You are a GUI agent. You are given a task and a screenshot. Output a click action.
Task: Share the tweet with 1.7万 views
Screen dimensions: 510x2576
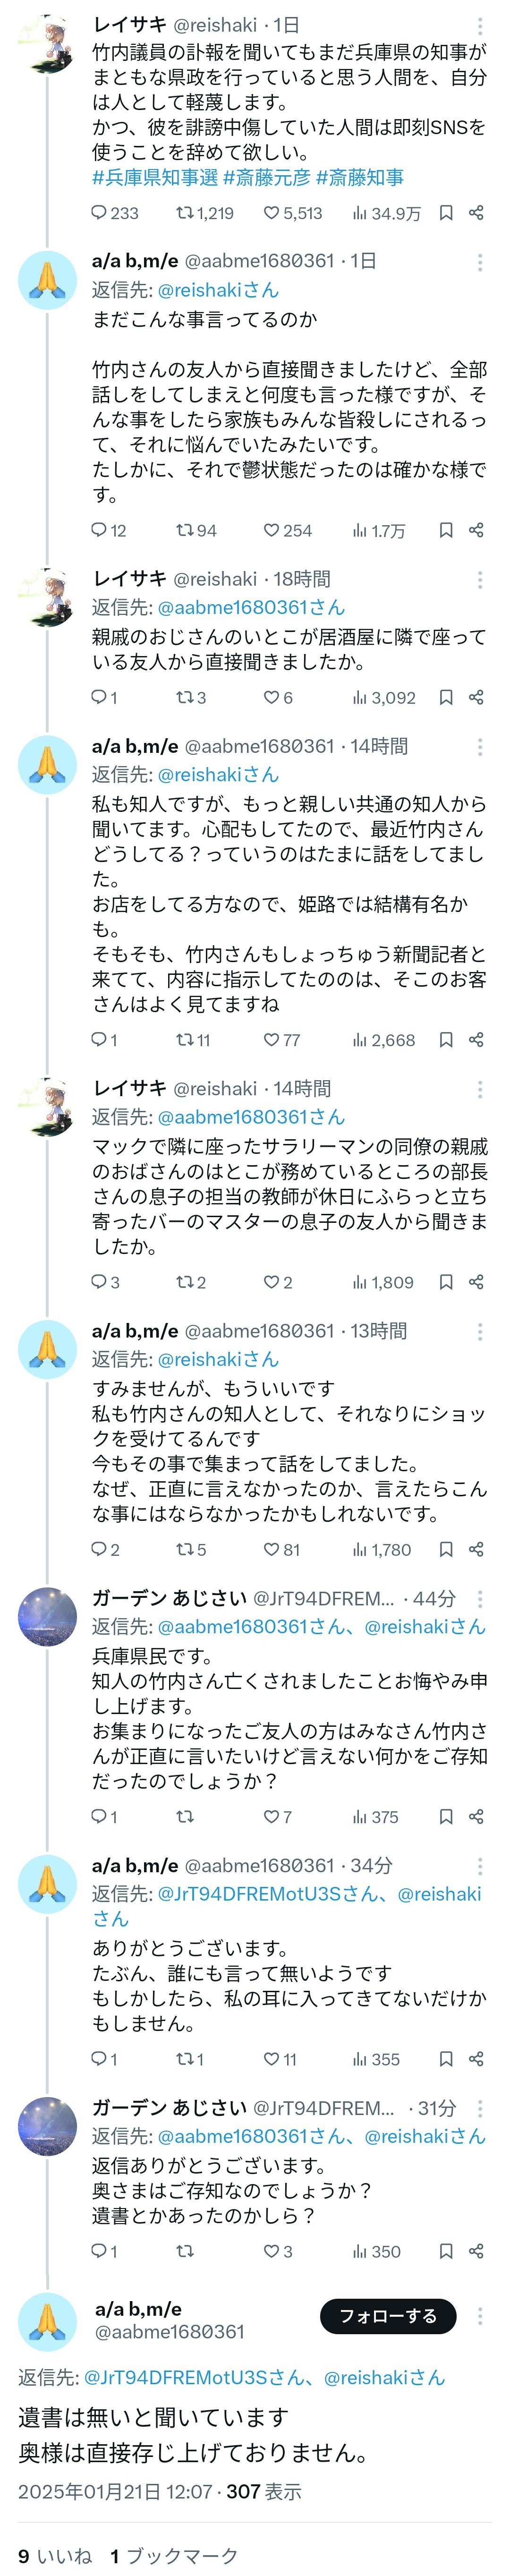pyautogui.click(x=476, y=530)
